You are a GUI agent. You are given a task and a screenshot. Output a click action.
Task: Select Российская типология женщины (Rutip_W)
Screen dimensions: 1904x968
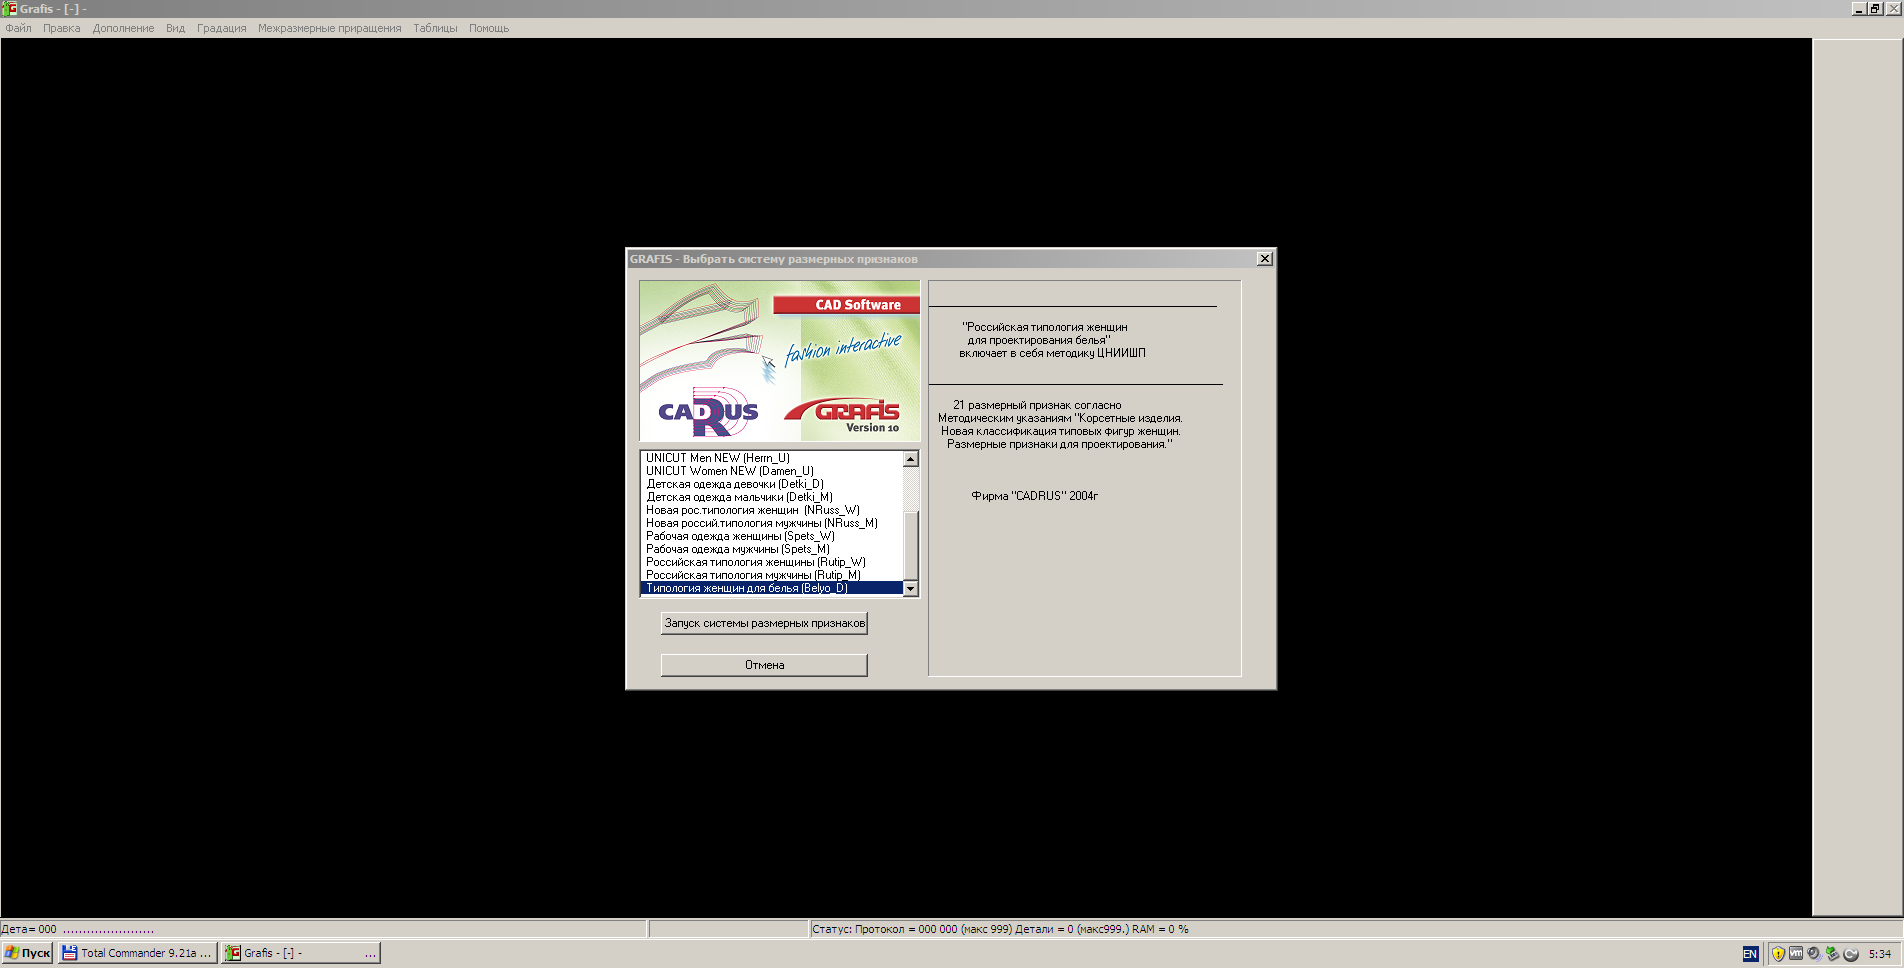[772, 562]
